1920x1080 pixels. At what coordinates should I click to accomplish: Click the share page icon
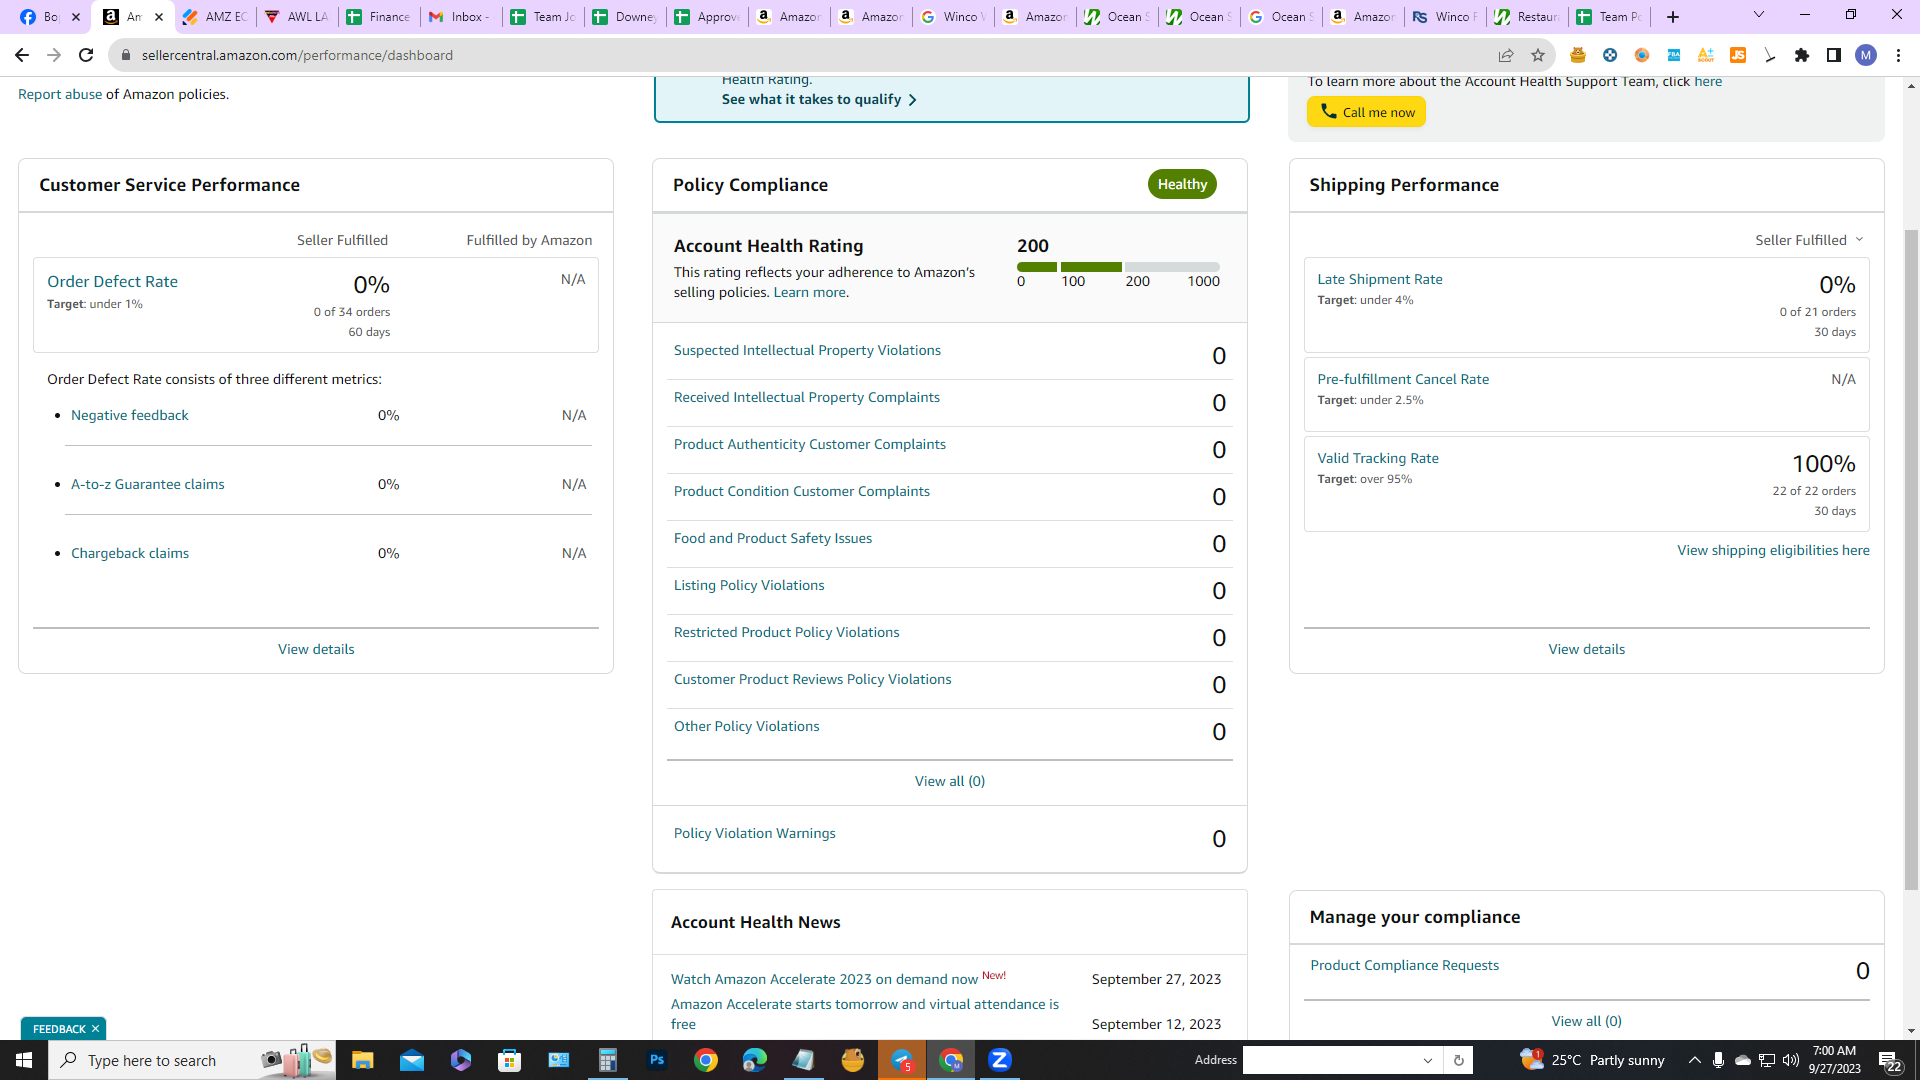(1506, 55)
